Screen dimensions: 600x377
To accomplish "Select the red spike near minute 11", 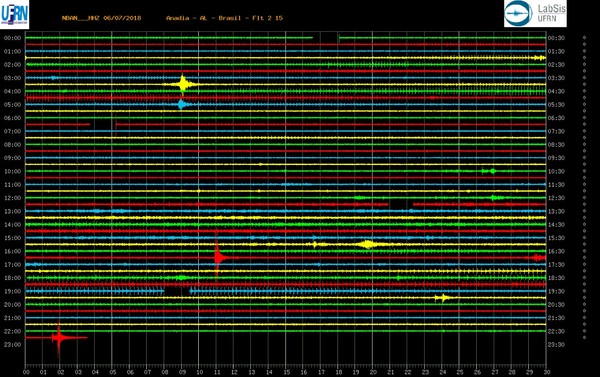I will point(217,257).
